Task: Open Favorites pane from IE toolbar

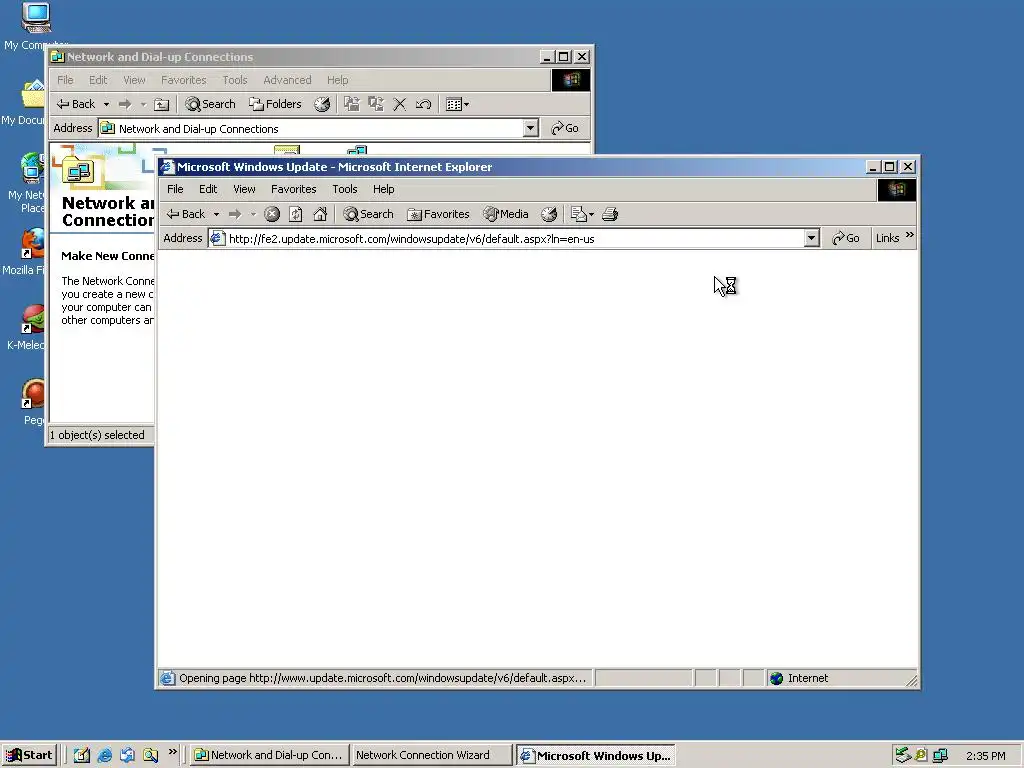Action: [438, 214]
